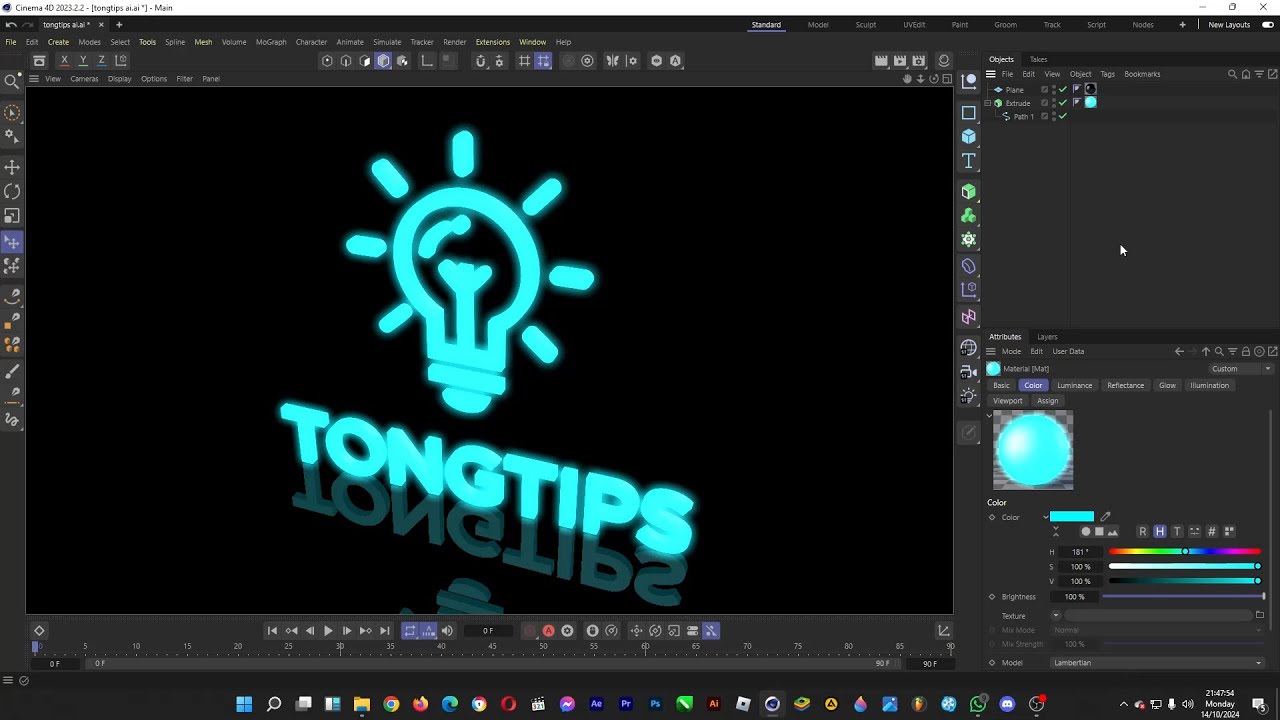Image resolution: width=1280 pixels, height=720 pixels.
Task: Open the rectangle spline tool icon
Action: pyautogui.click(x=968, y=112)
